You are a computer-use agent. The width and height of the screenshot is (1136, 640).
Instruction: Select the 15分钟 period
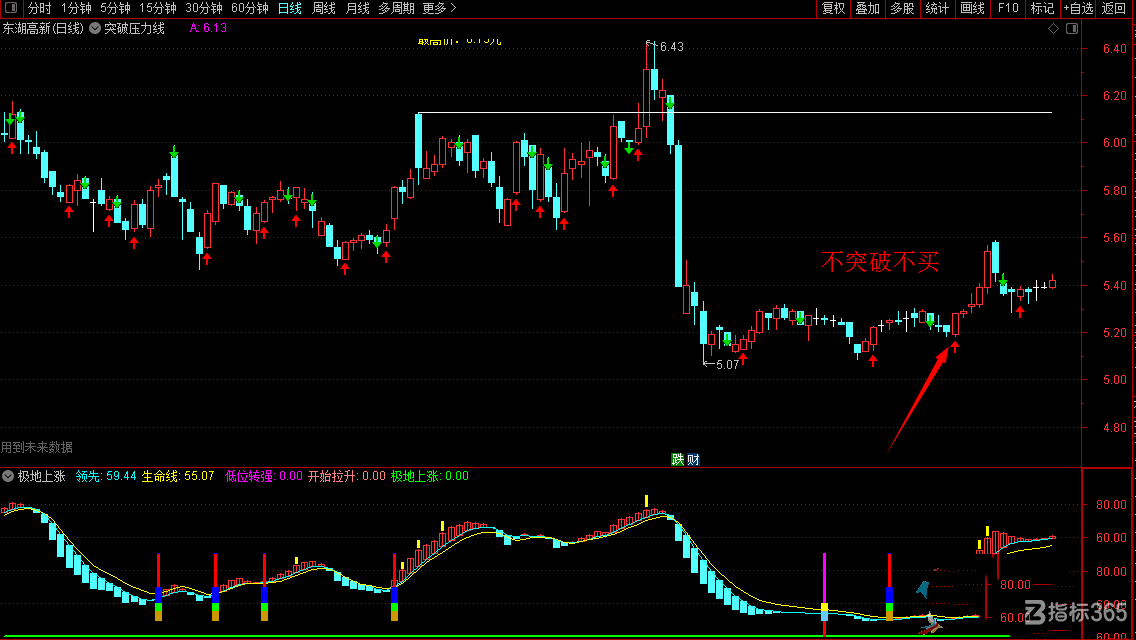(x=158, y=9)
